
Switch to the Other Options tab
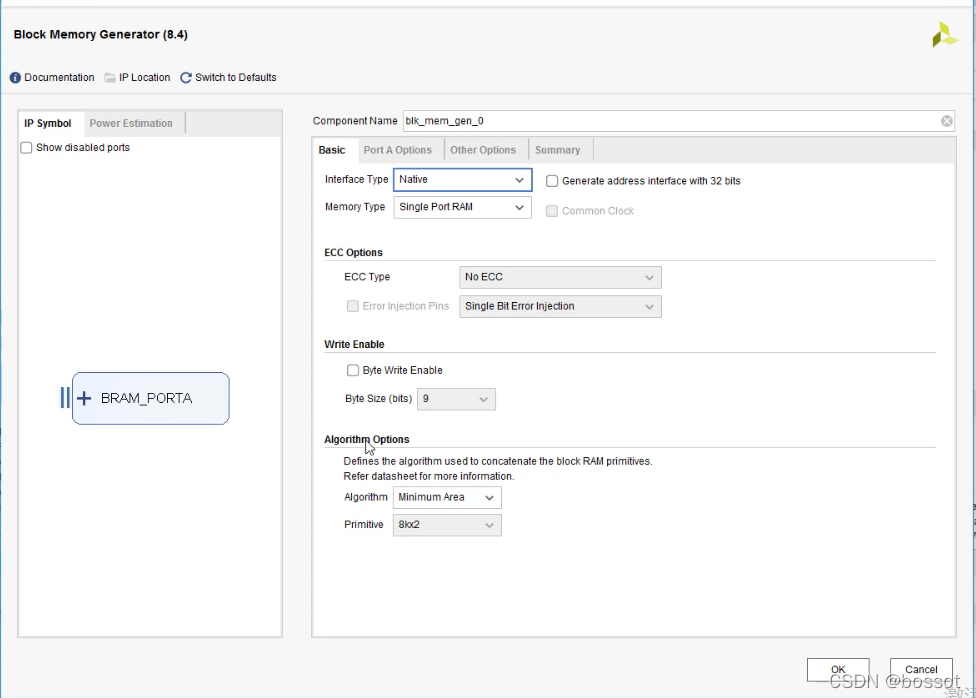(x=483, y=150)
